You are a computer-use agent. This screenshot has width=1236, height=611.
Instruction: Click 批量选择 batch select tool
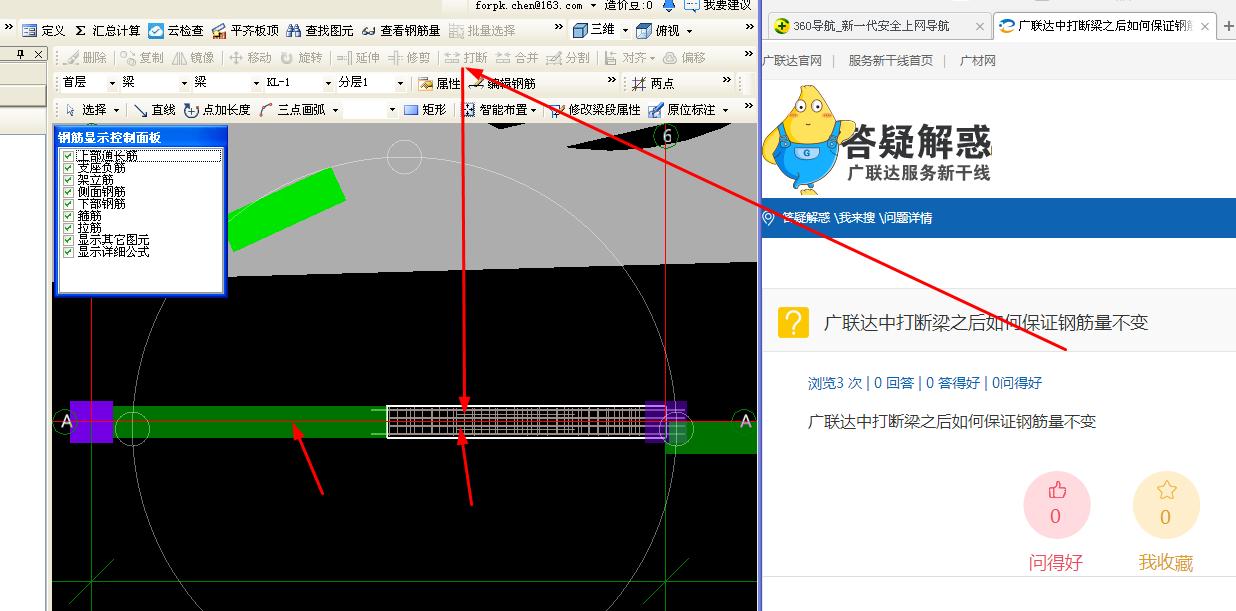(x=481, y=31)
